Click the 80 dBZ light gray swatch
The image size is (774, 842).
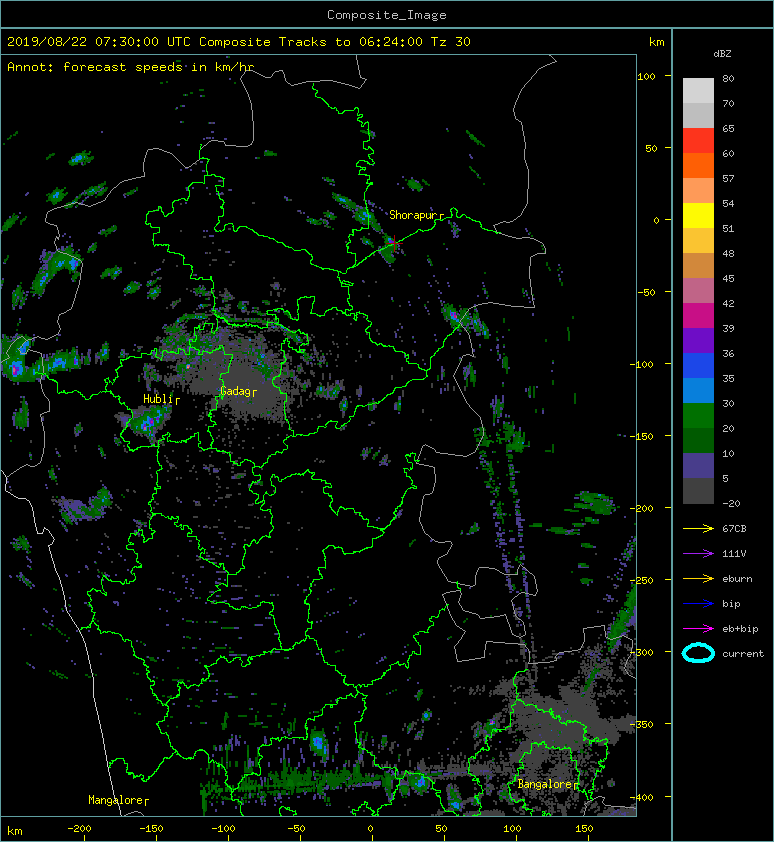coord(698,90)
